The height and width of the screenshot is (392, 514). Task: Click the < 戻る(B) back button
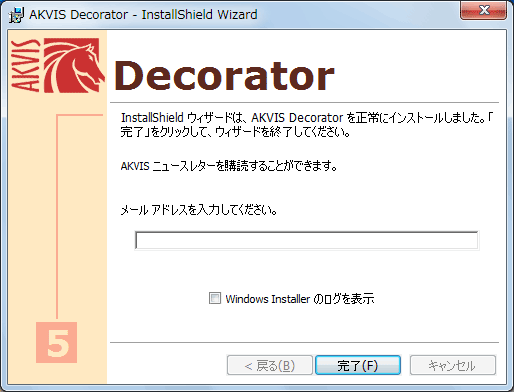(x=270, y=365)
